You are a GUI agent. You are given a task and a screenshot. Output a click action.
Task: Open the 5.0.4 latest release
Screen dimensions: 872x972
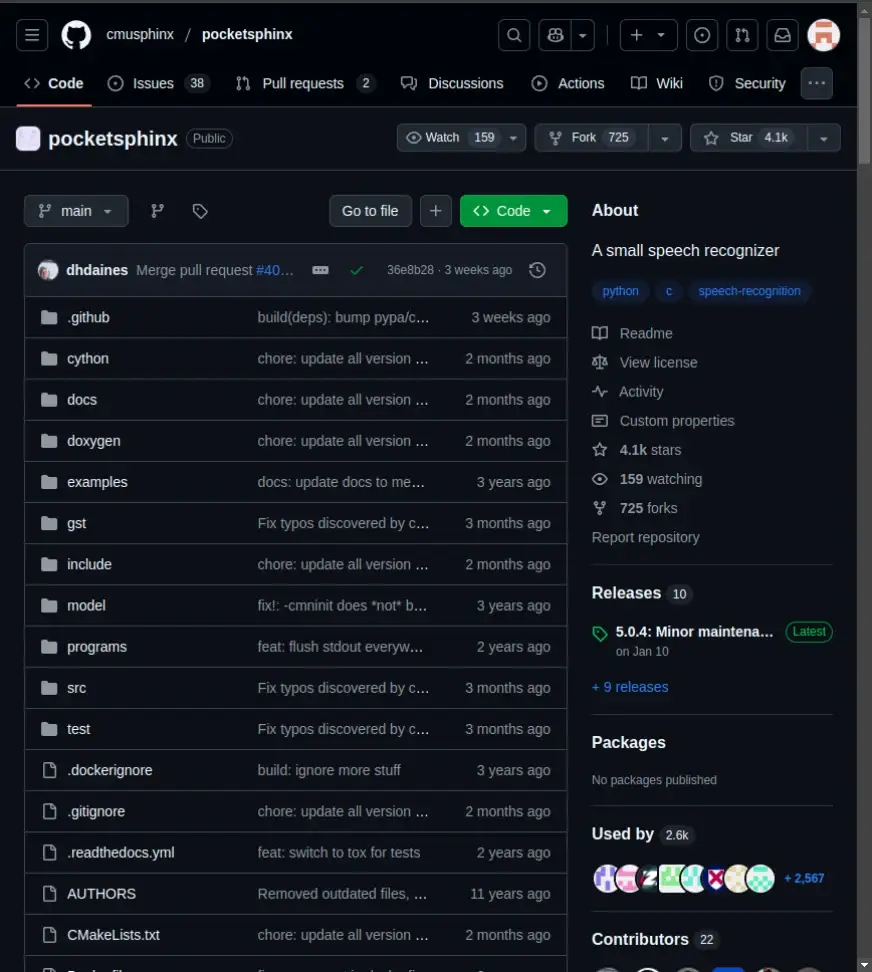[x=694, y=632]
